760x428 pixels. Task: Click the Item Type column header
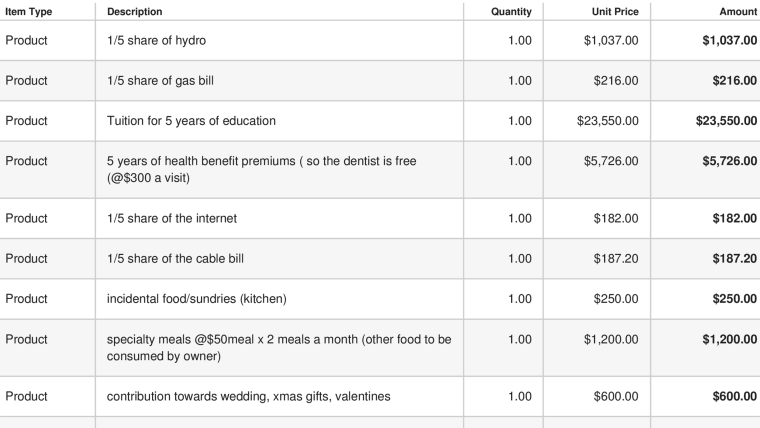click(x=29, y=12)
